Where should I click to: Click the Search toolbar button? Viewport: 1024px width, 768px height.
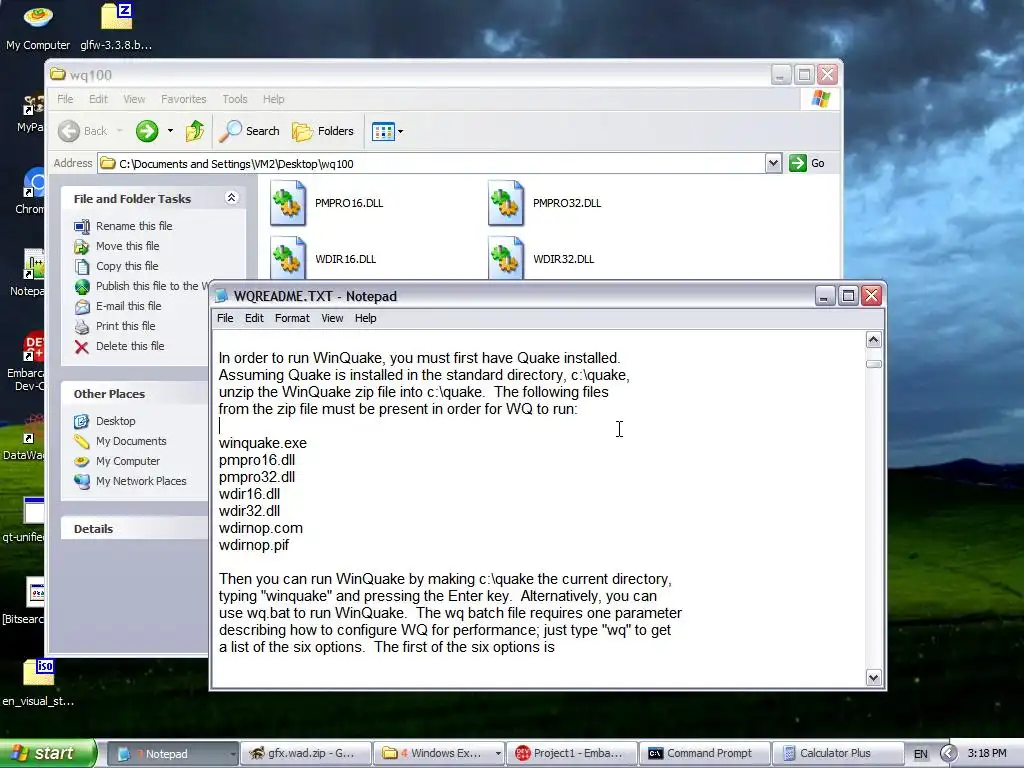249,131
